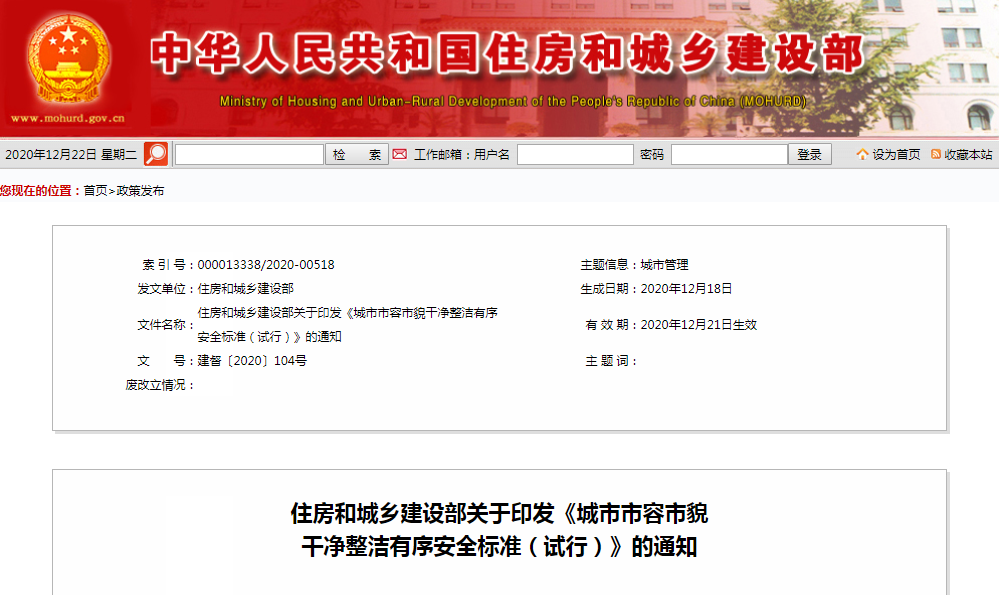Screen dimensions: 999x595
Task: Open 政策发布 in the breadcrumb
Action: click(141, 190)
